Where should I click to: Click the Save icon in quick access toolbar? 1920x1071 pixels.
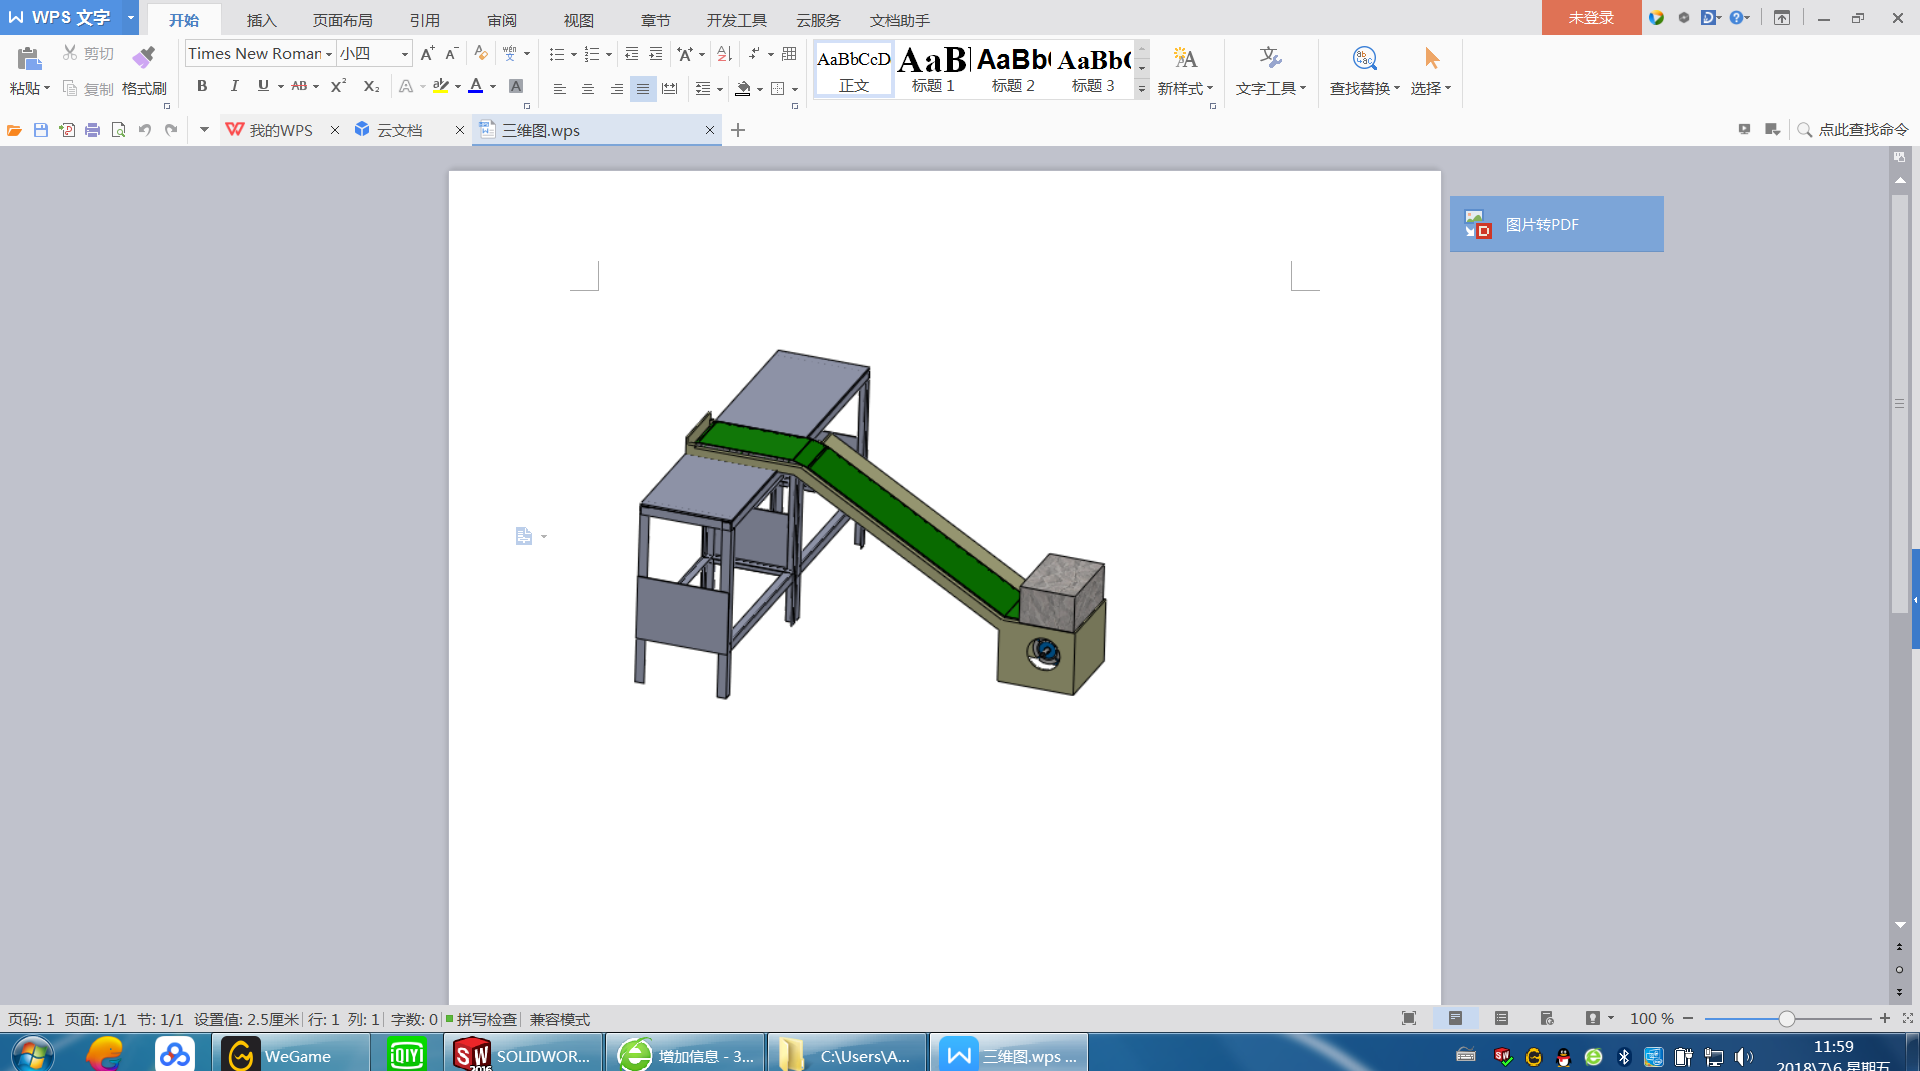pyautogui.click(x=41, y=130)
